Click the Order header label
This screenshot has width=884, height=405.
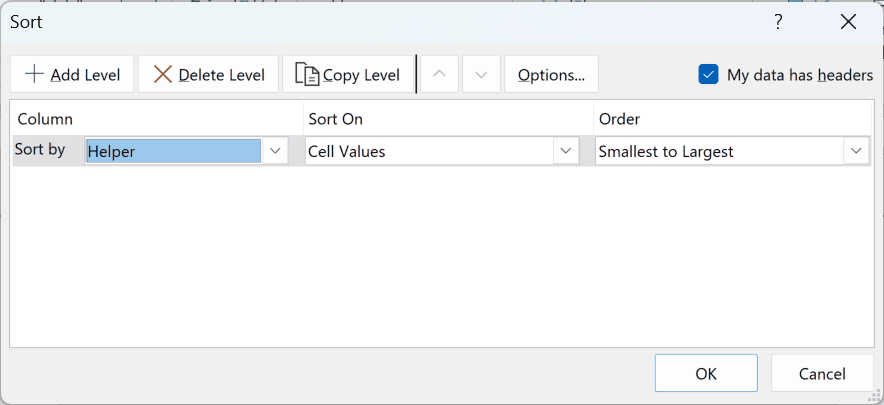(619, 119)
